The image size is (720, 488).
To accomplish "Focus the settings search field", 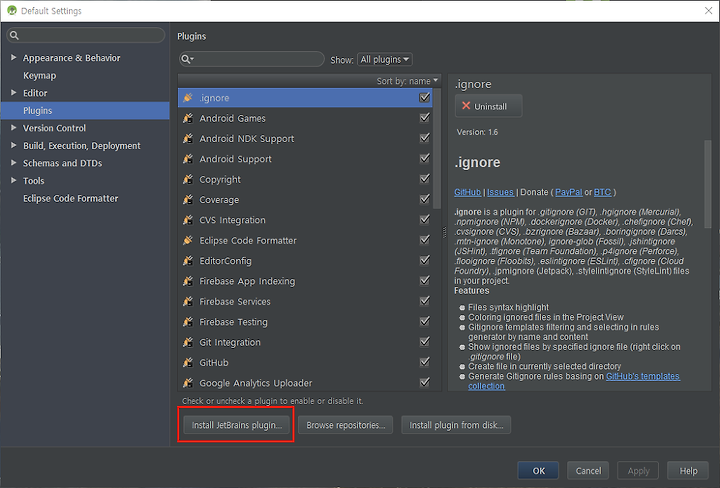I will (x=86, y=35).
